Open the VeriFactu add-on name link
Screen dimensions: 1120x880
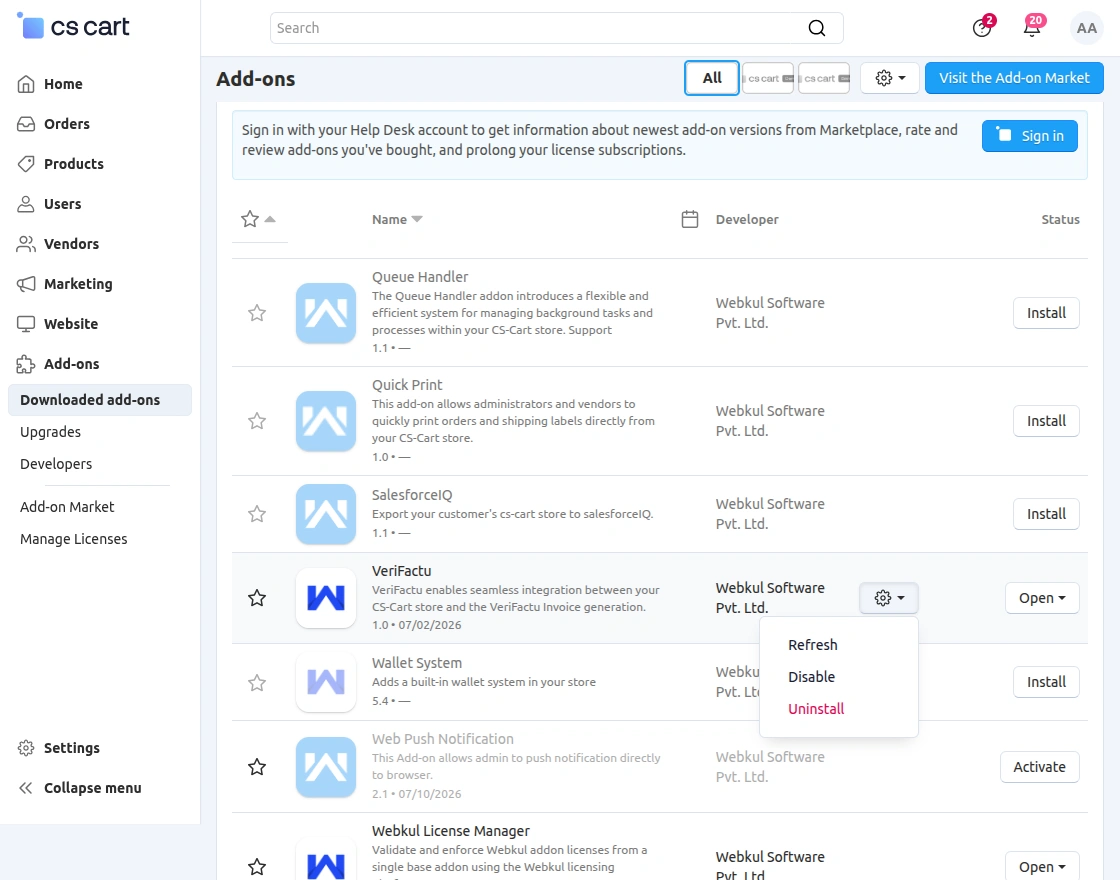401,571
